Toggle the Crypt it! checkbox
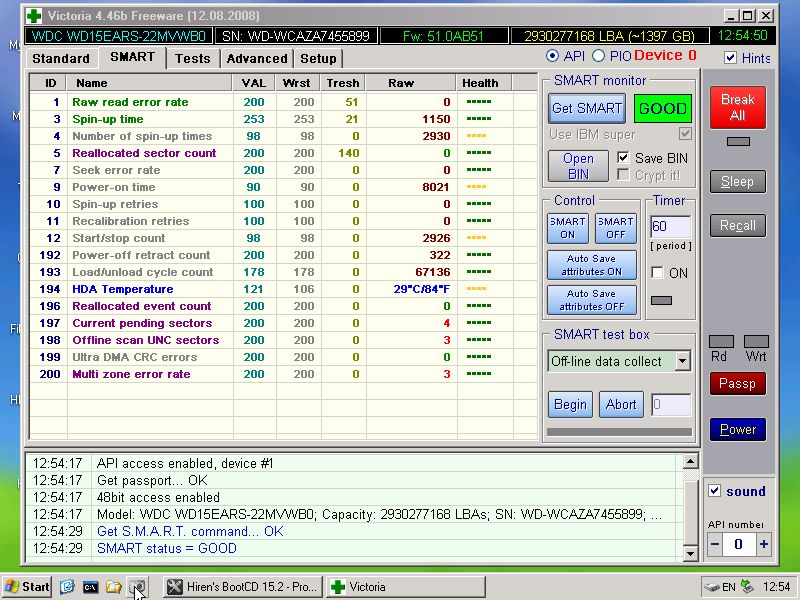This screenshot has width=800, height=600. 623,175
